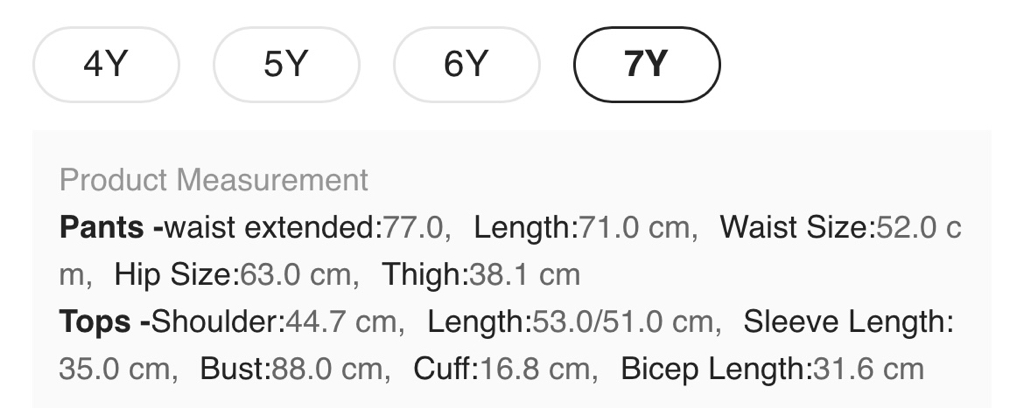Click the Sleeve Length label
1024x408 pixels.
849,322
